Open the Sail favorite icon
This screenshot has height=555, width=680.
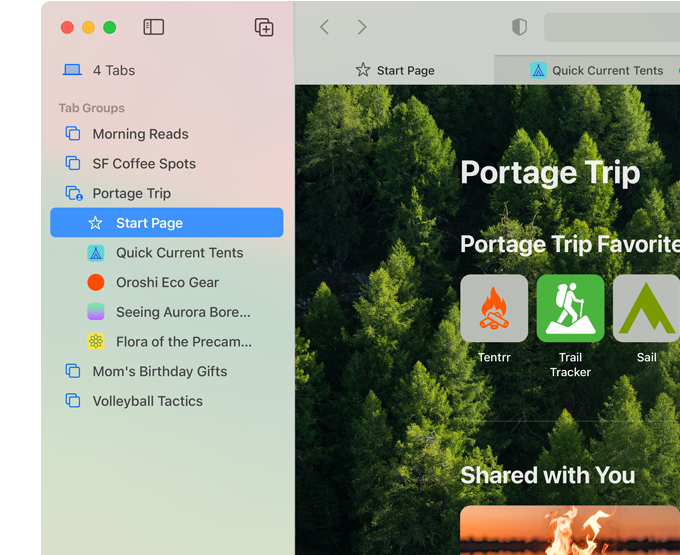pyautogui.click(x=646, y=308)
